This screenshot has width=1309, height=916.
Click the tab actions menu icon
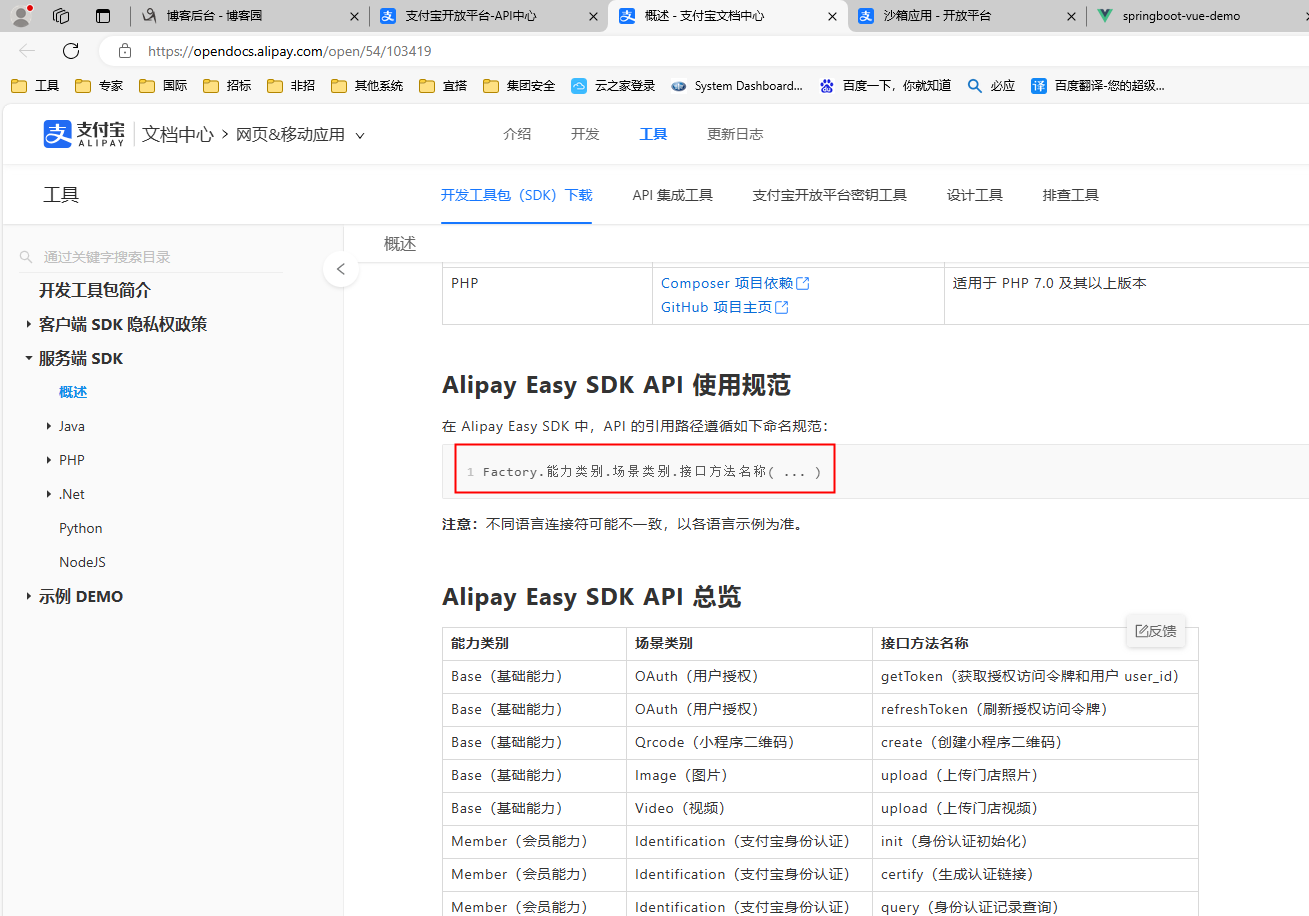(x=103, y=16)
